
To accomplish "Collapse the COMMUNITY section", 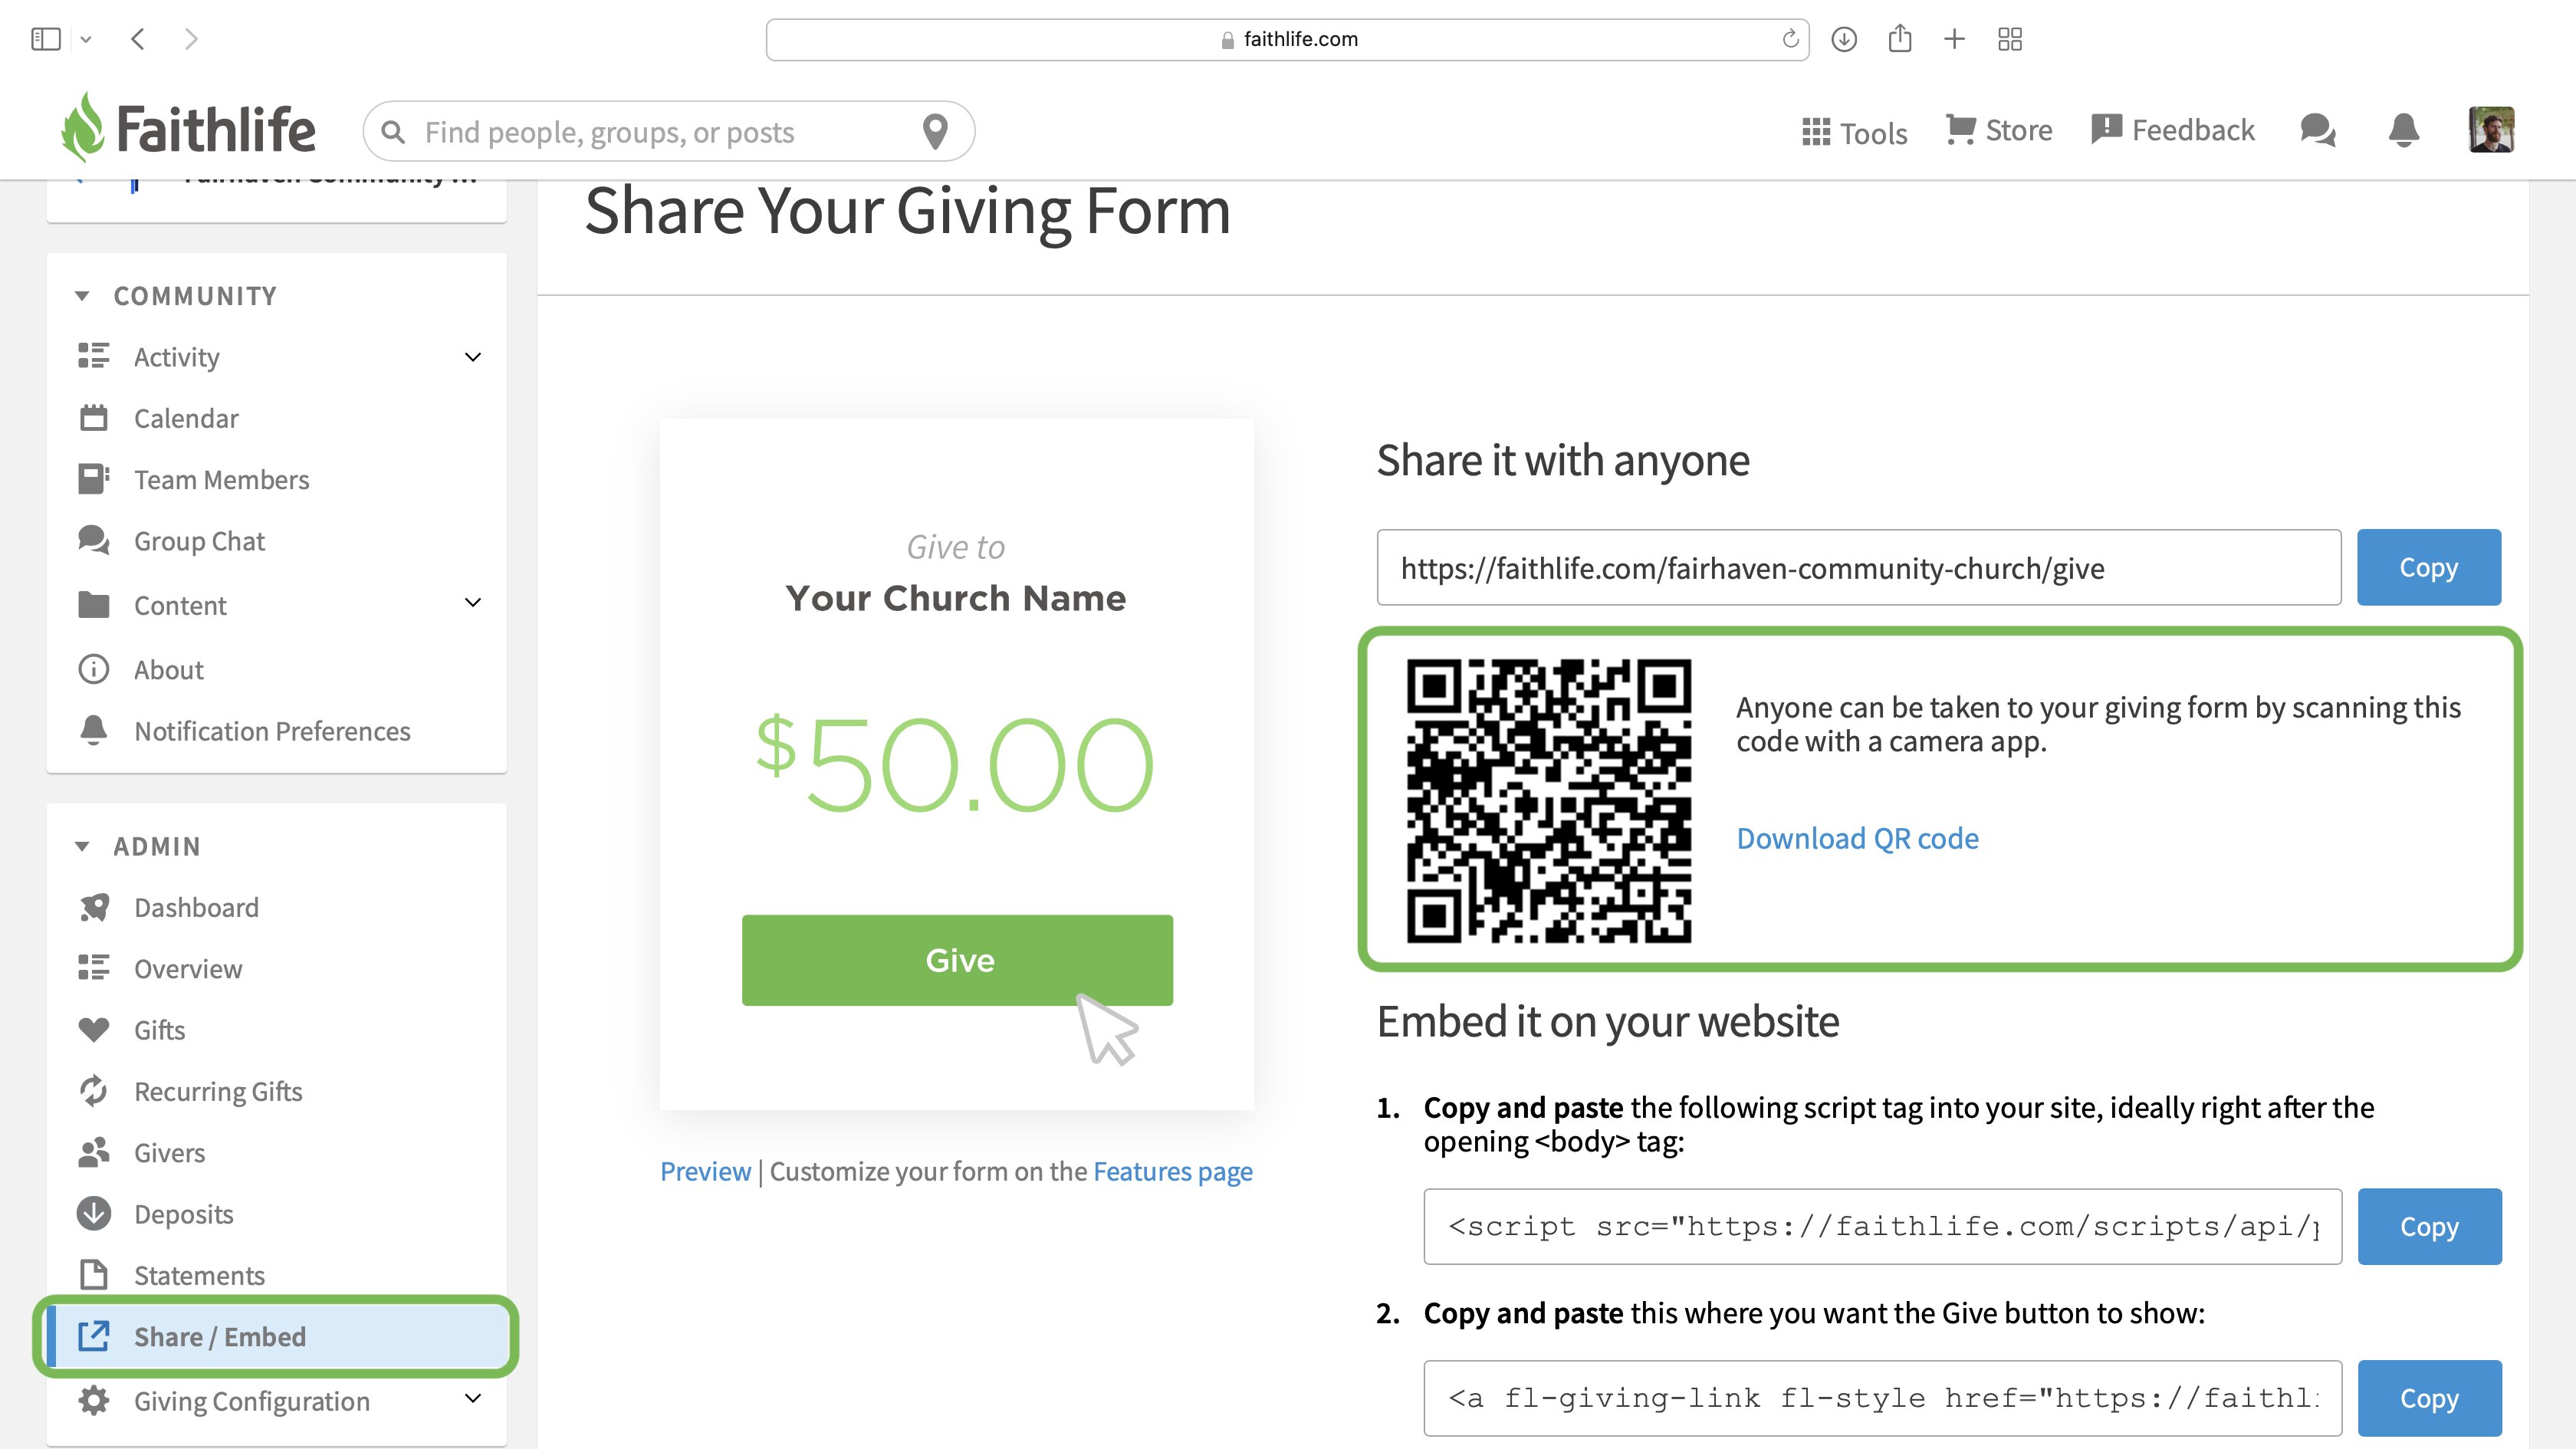I will coord(82,296).
